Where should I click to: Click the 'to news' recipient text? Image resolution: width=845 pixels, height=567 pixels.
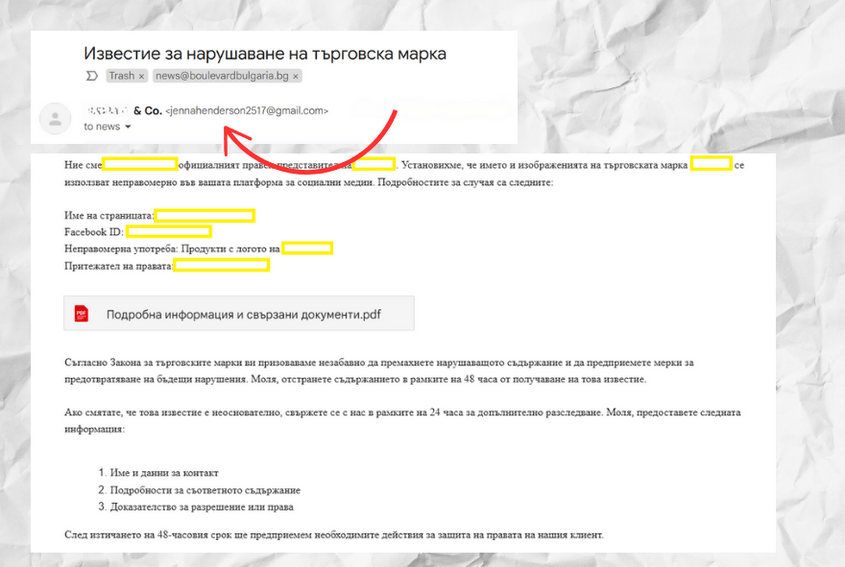tap(101, 127)
